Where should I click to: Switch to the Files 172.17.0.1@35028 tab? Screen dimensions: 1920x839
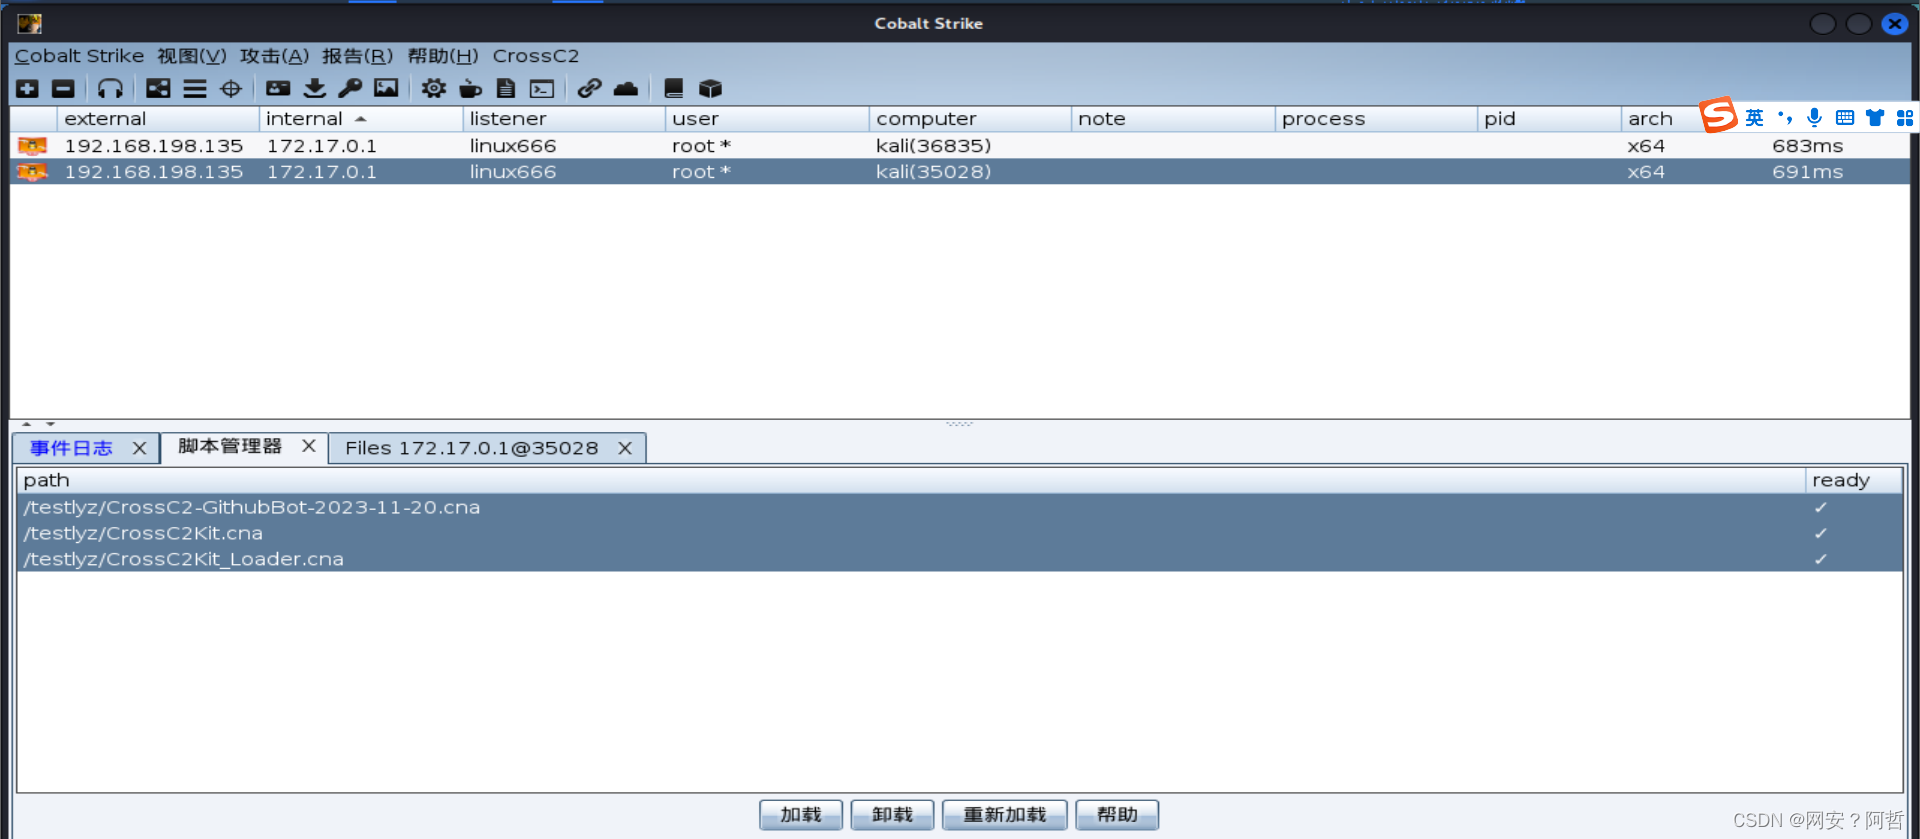pyautogui.click(x=472, y=448)
